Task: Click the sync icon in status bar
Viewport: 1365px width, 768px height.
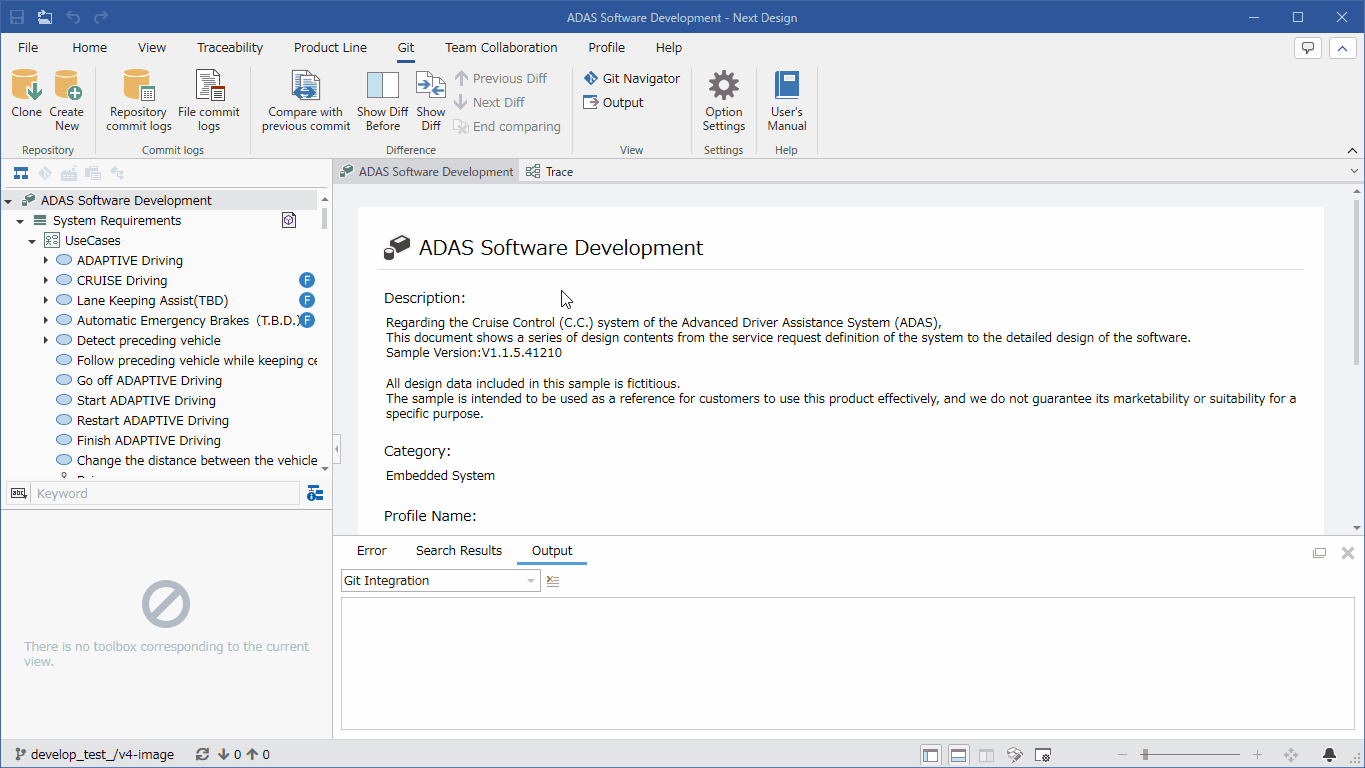Action: tap(202, 755)
